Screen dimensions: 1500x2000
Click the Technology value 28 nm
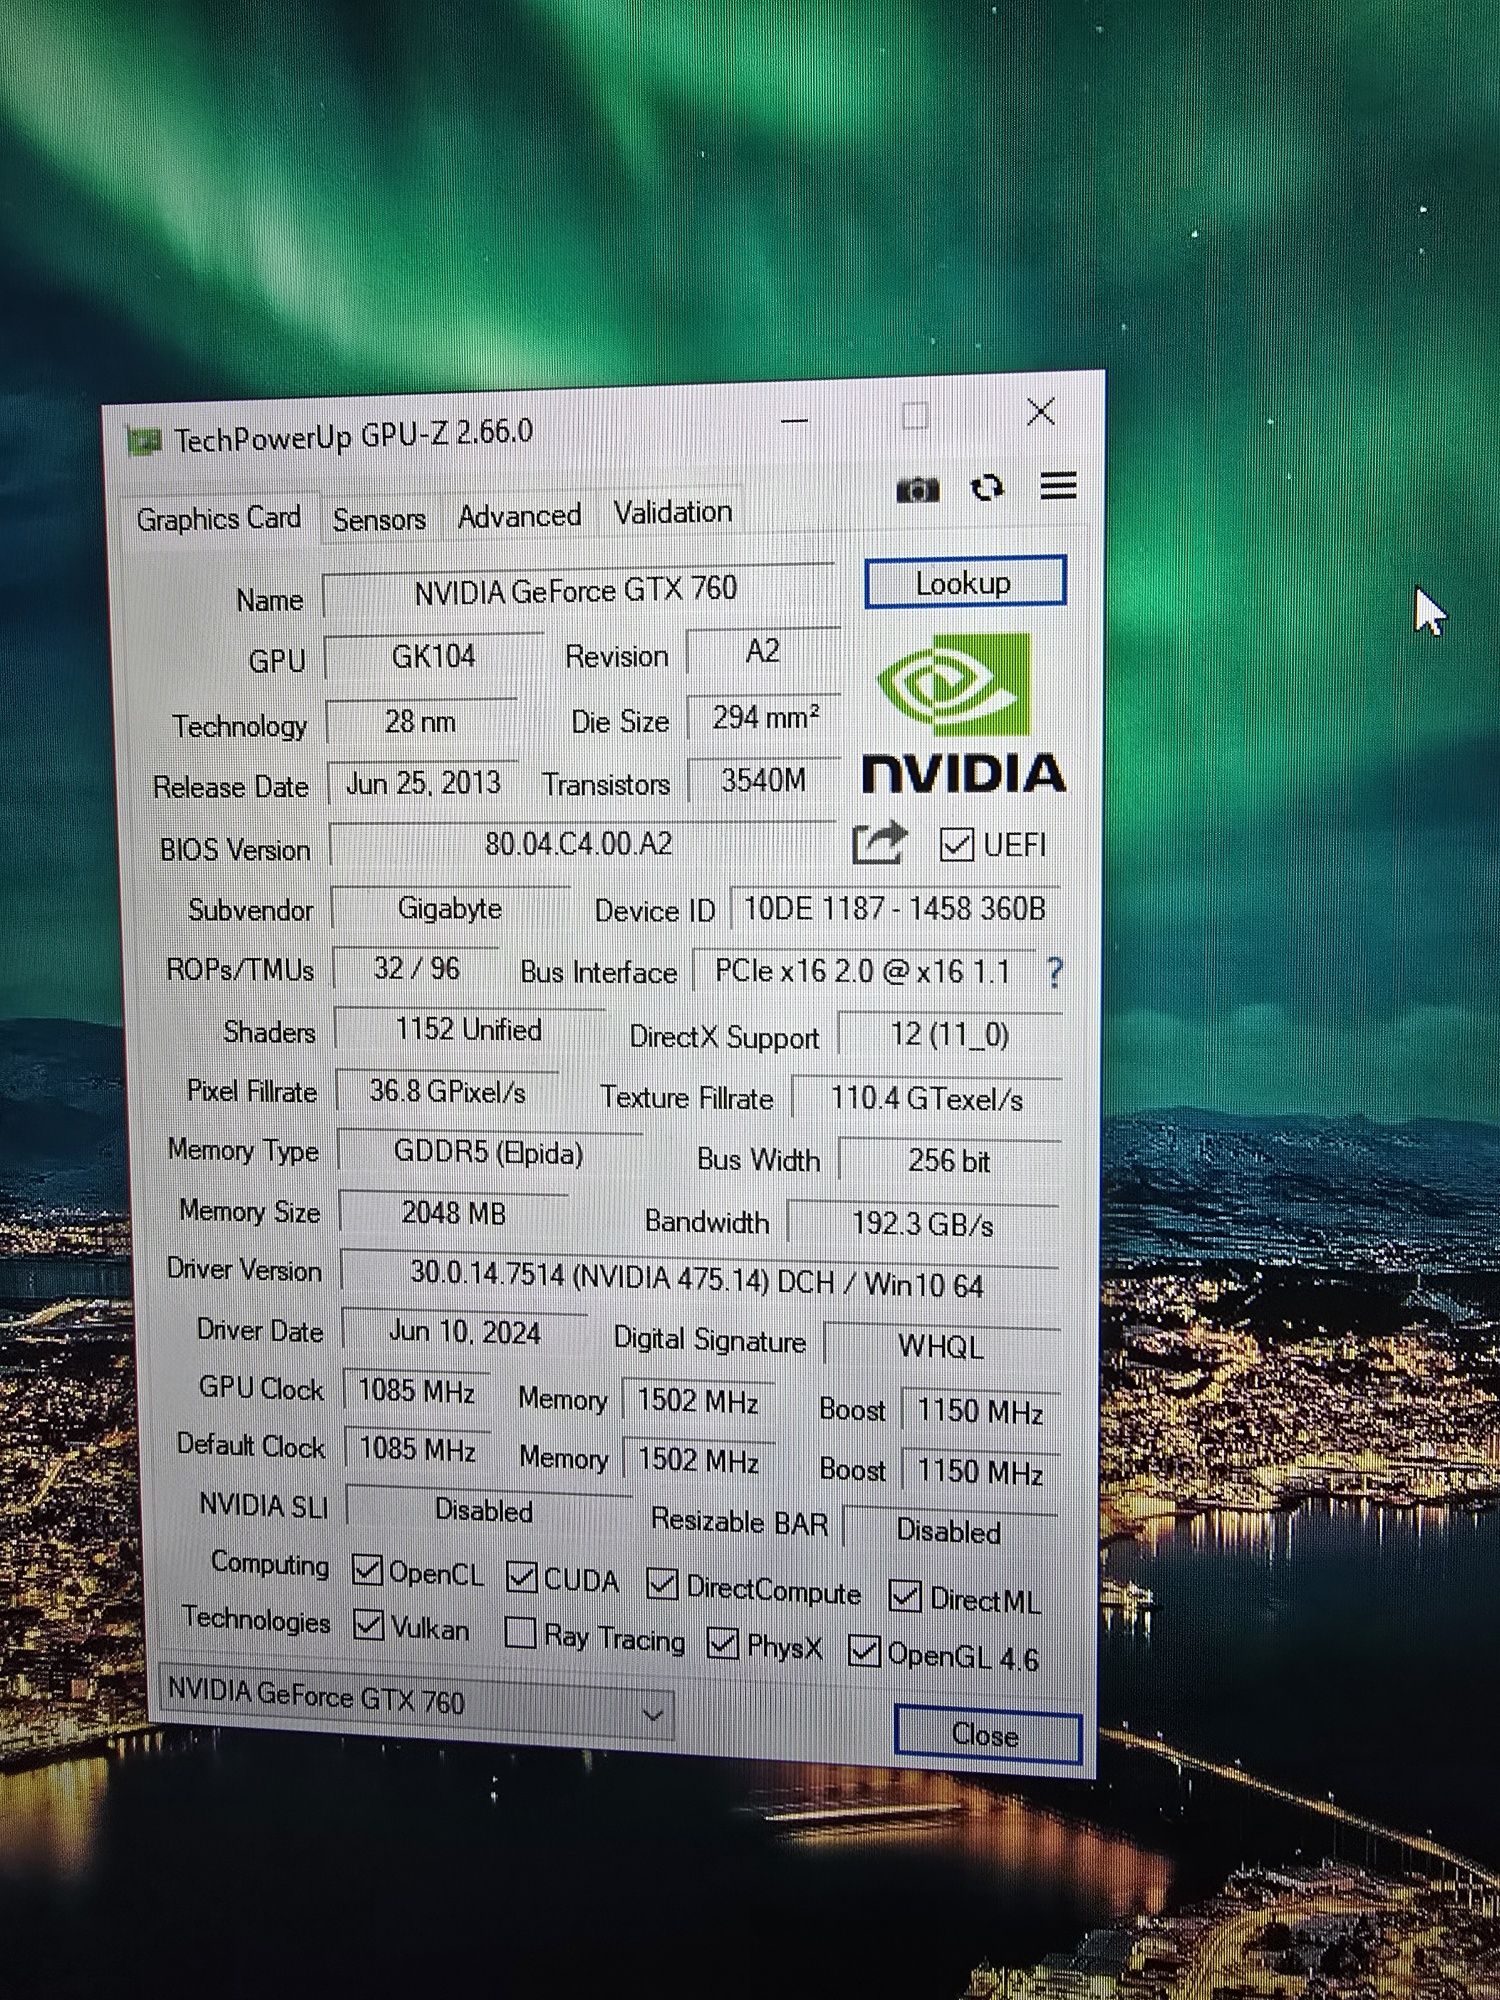[421, 722]
